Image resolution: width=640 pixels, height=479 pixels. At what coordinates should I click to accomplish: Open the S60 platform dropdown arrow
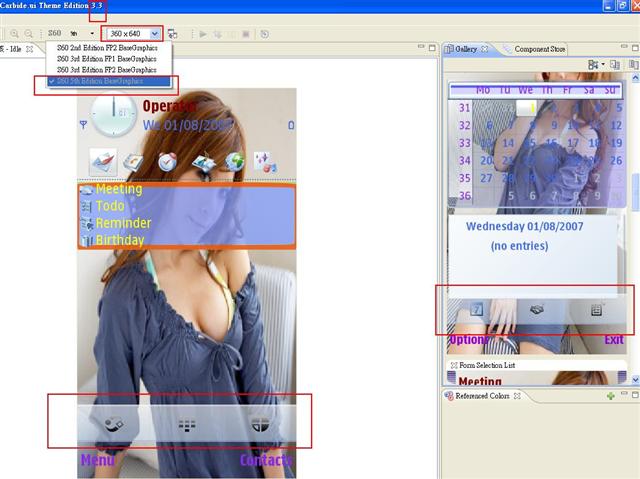pyautogui.click(x=92, y=34)
